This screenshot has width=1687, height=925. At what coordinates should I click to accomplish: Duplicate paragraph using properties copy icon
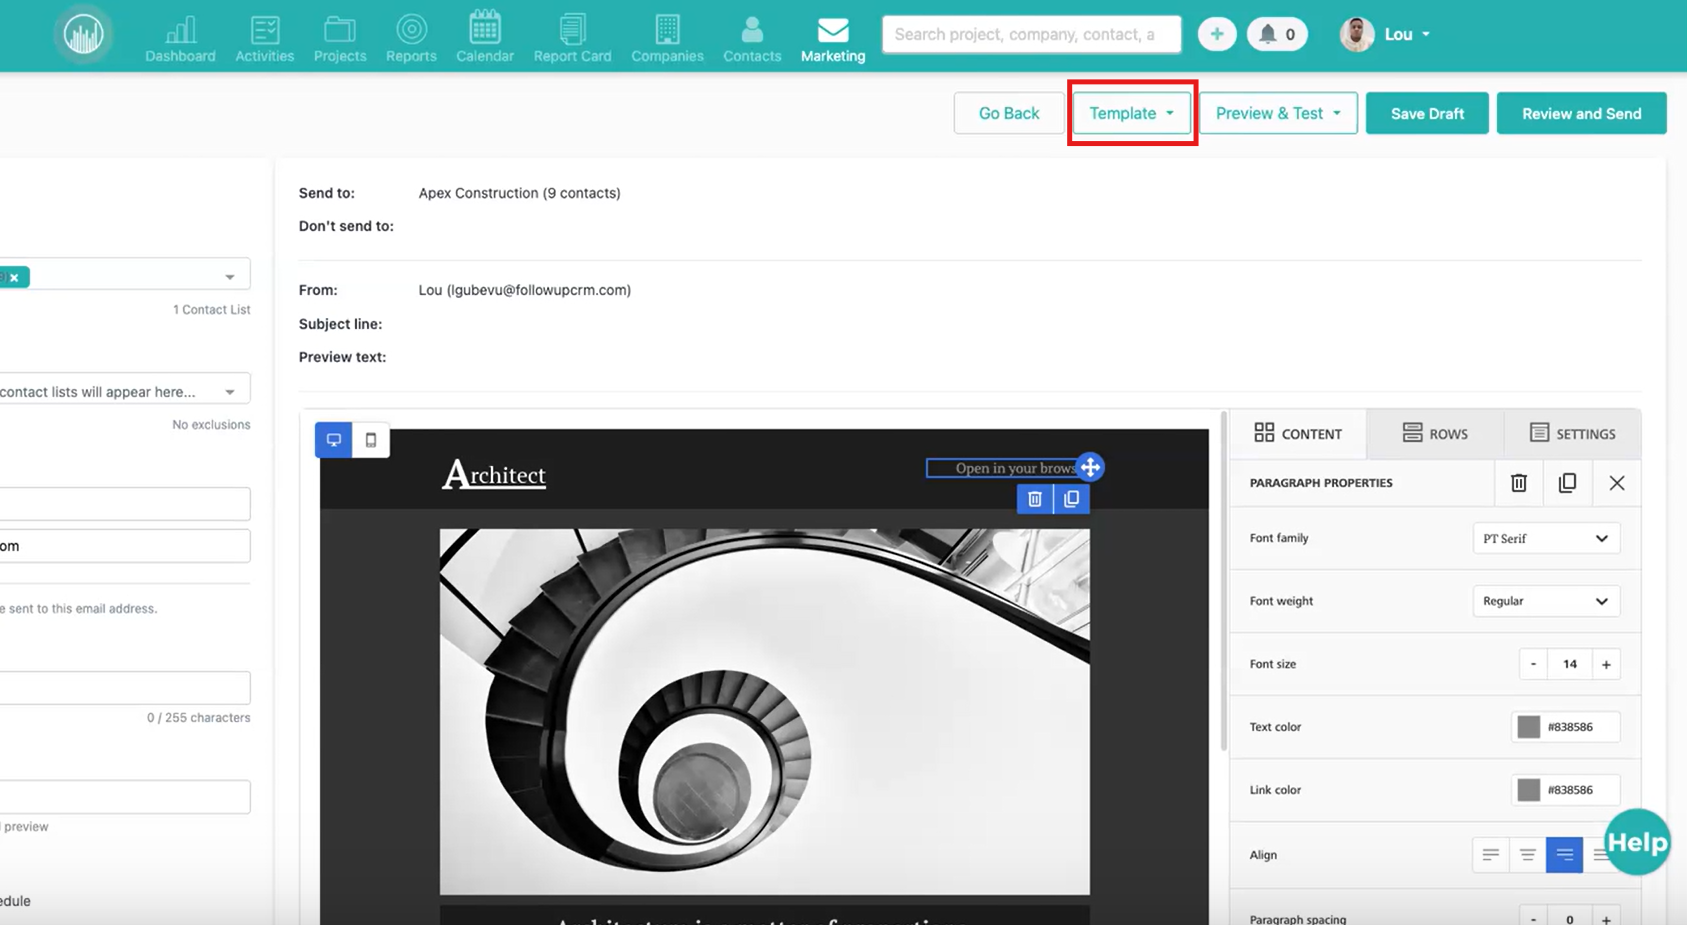tap(1567, 483)
